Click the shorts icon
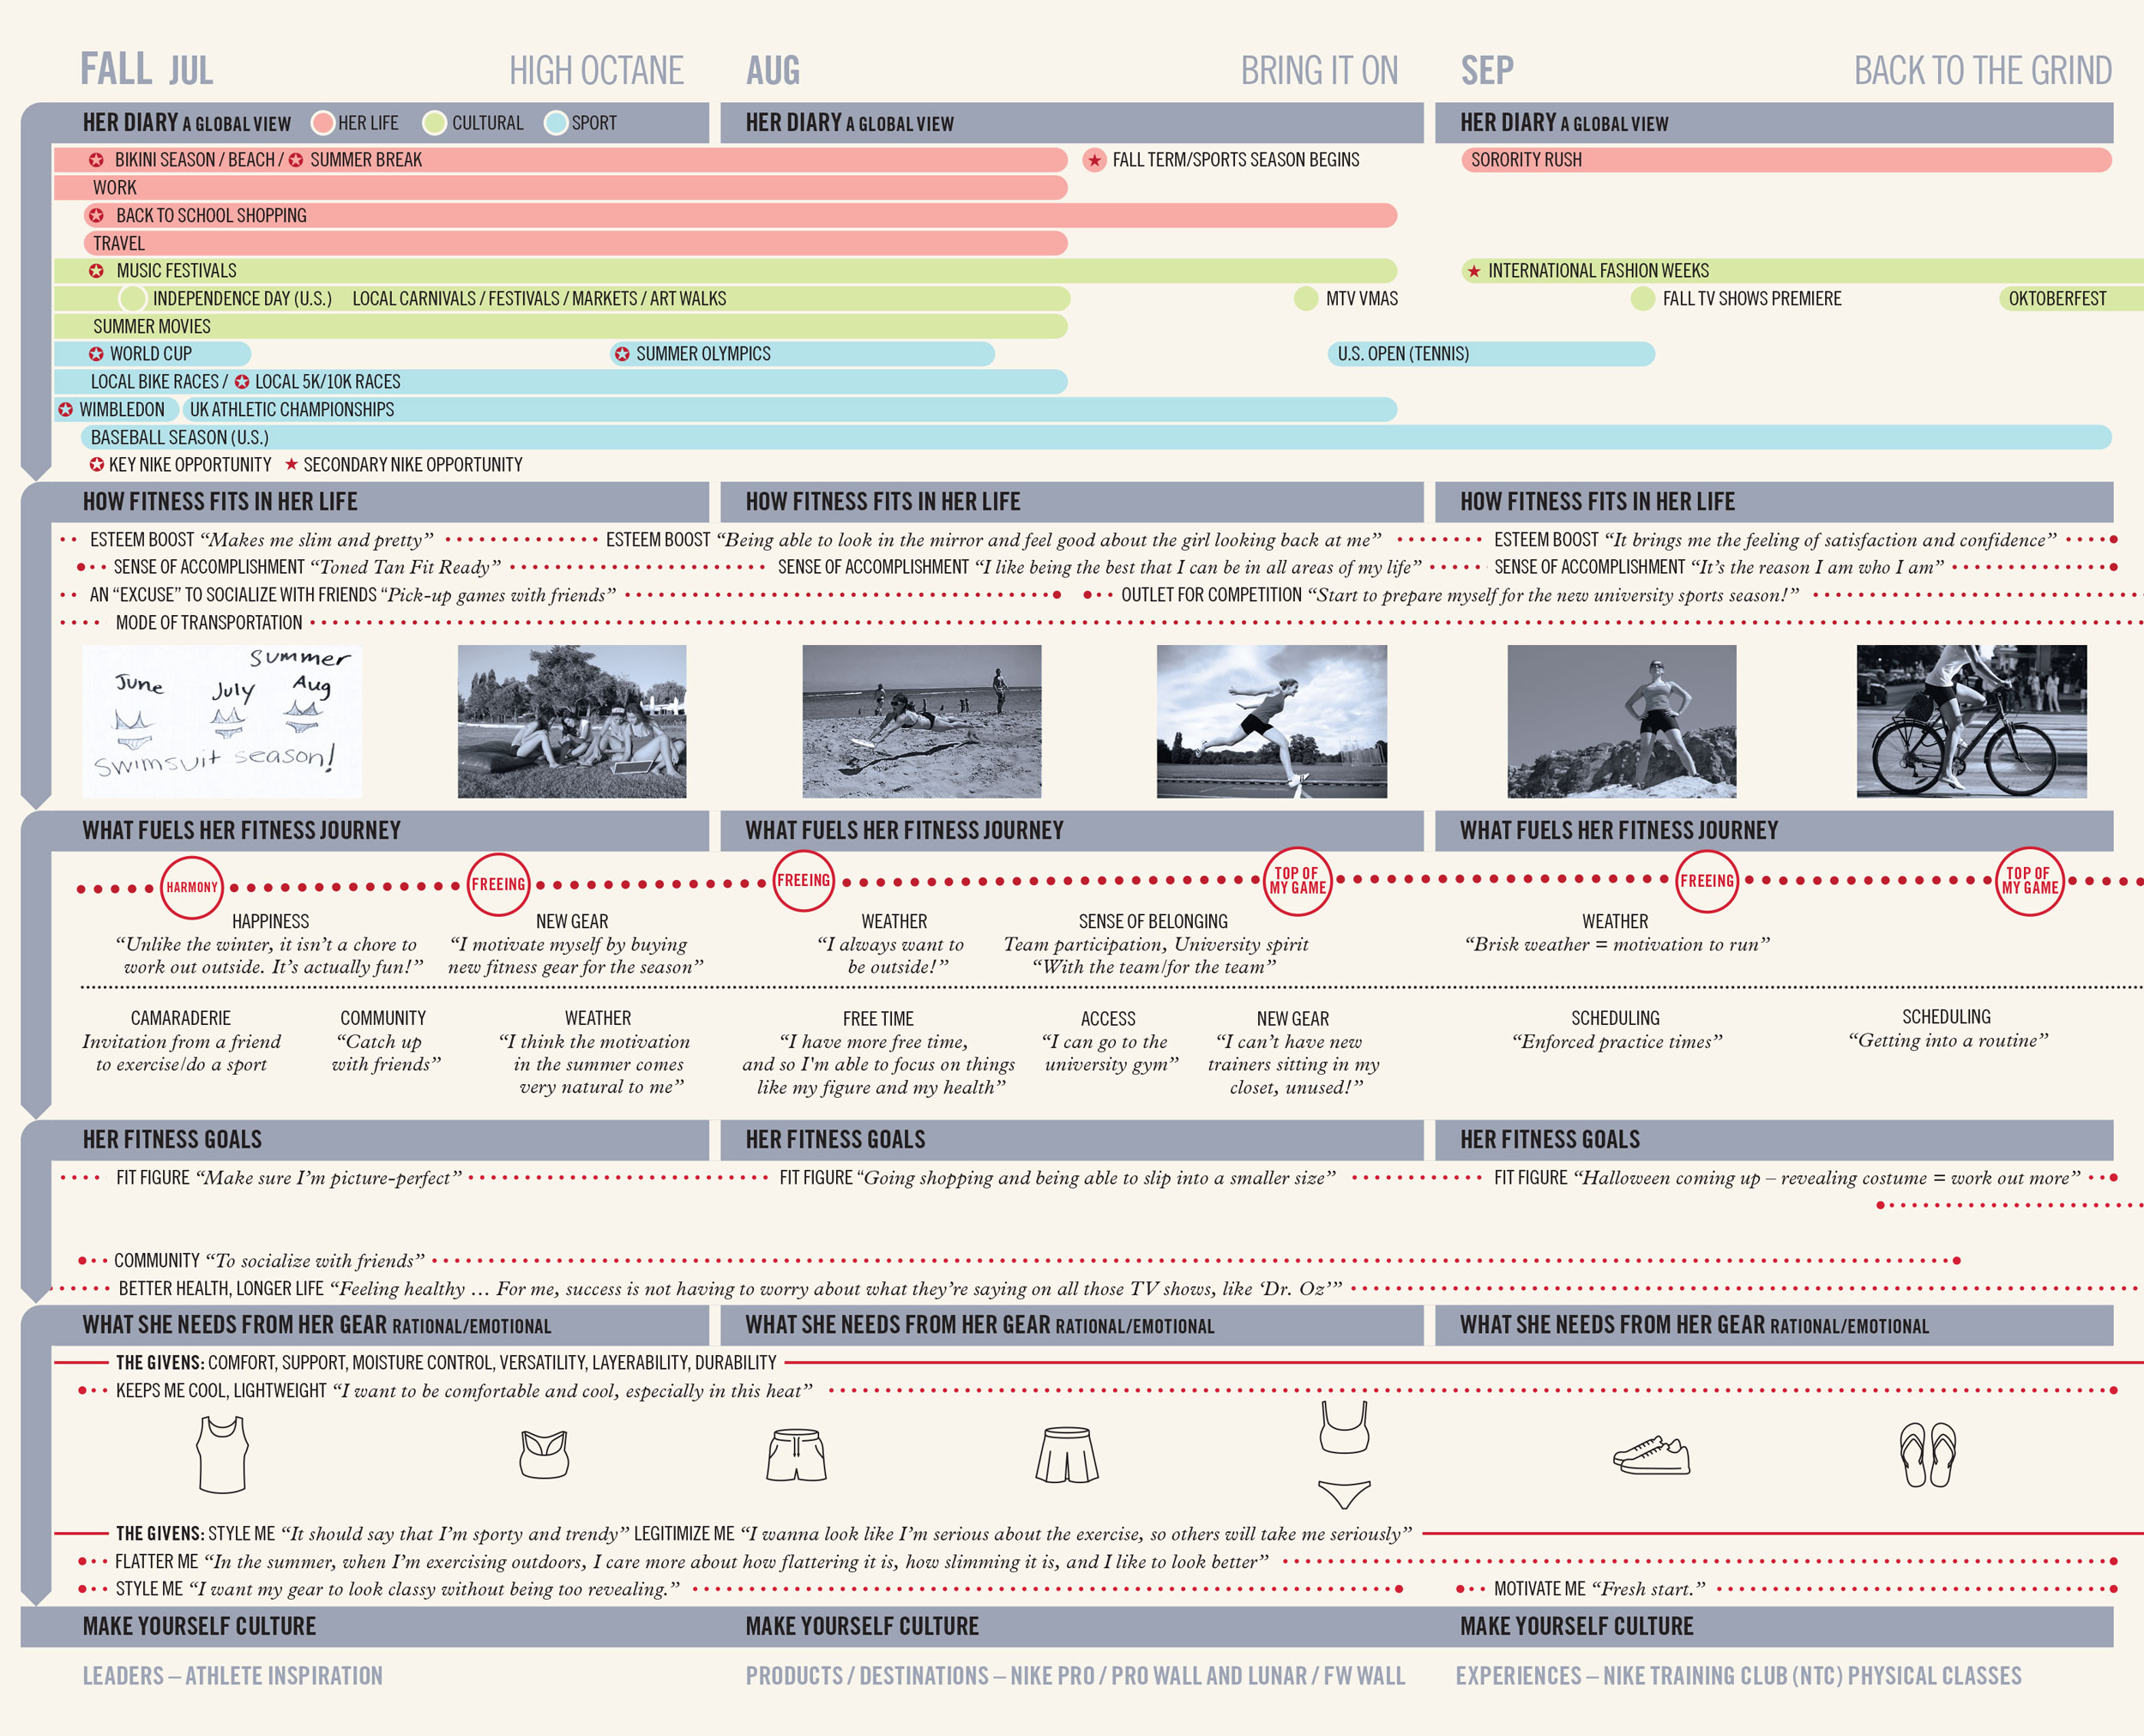Viewport: 2144px width, 1736px height. click(x=796, y=1454)
